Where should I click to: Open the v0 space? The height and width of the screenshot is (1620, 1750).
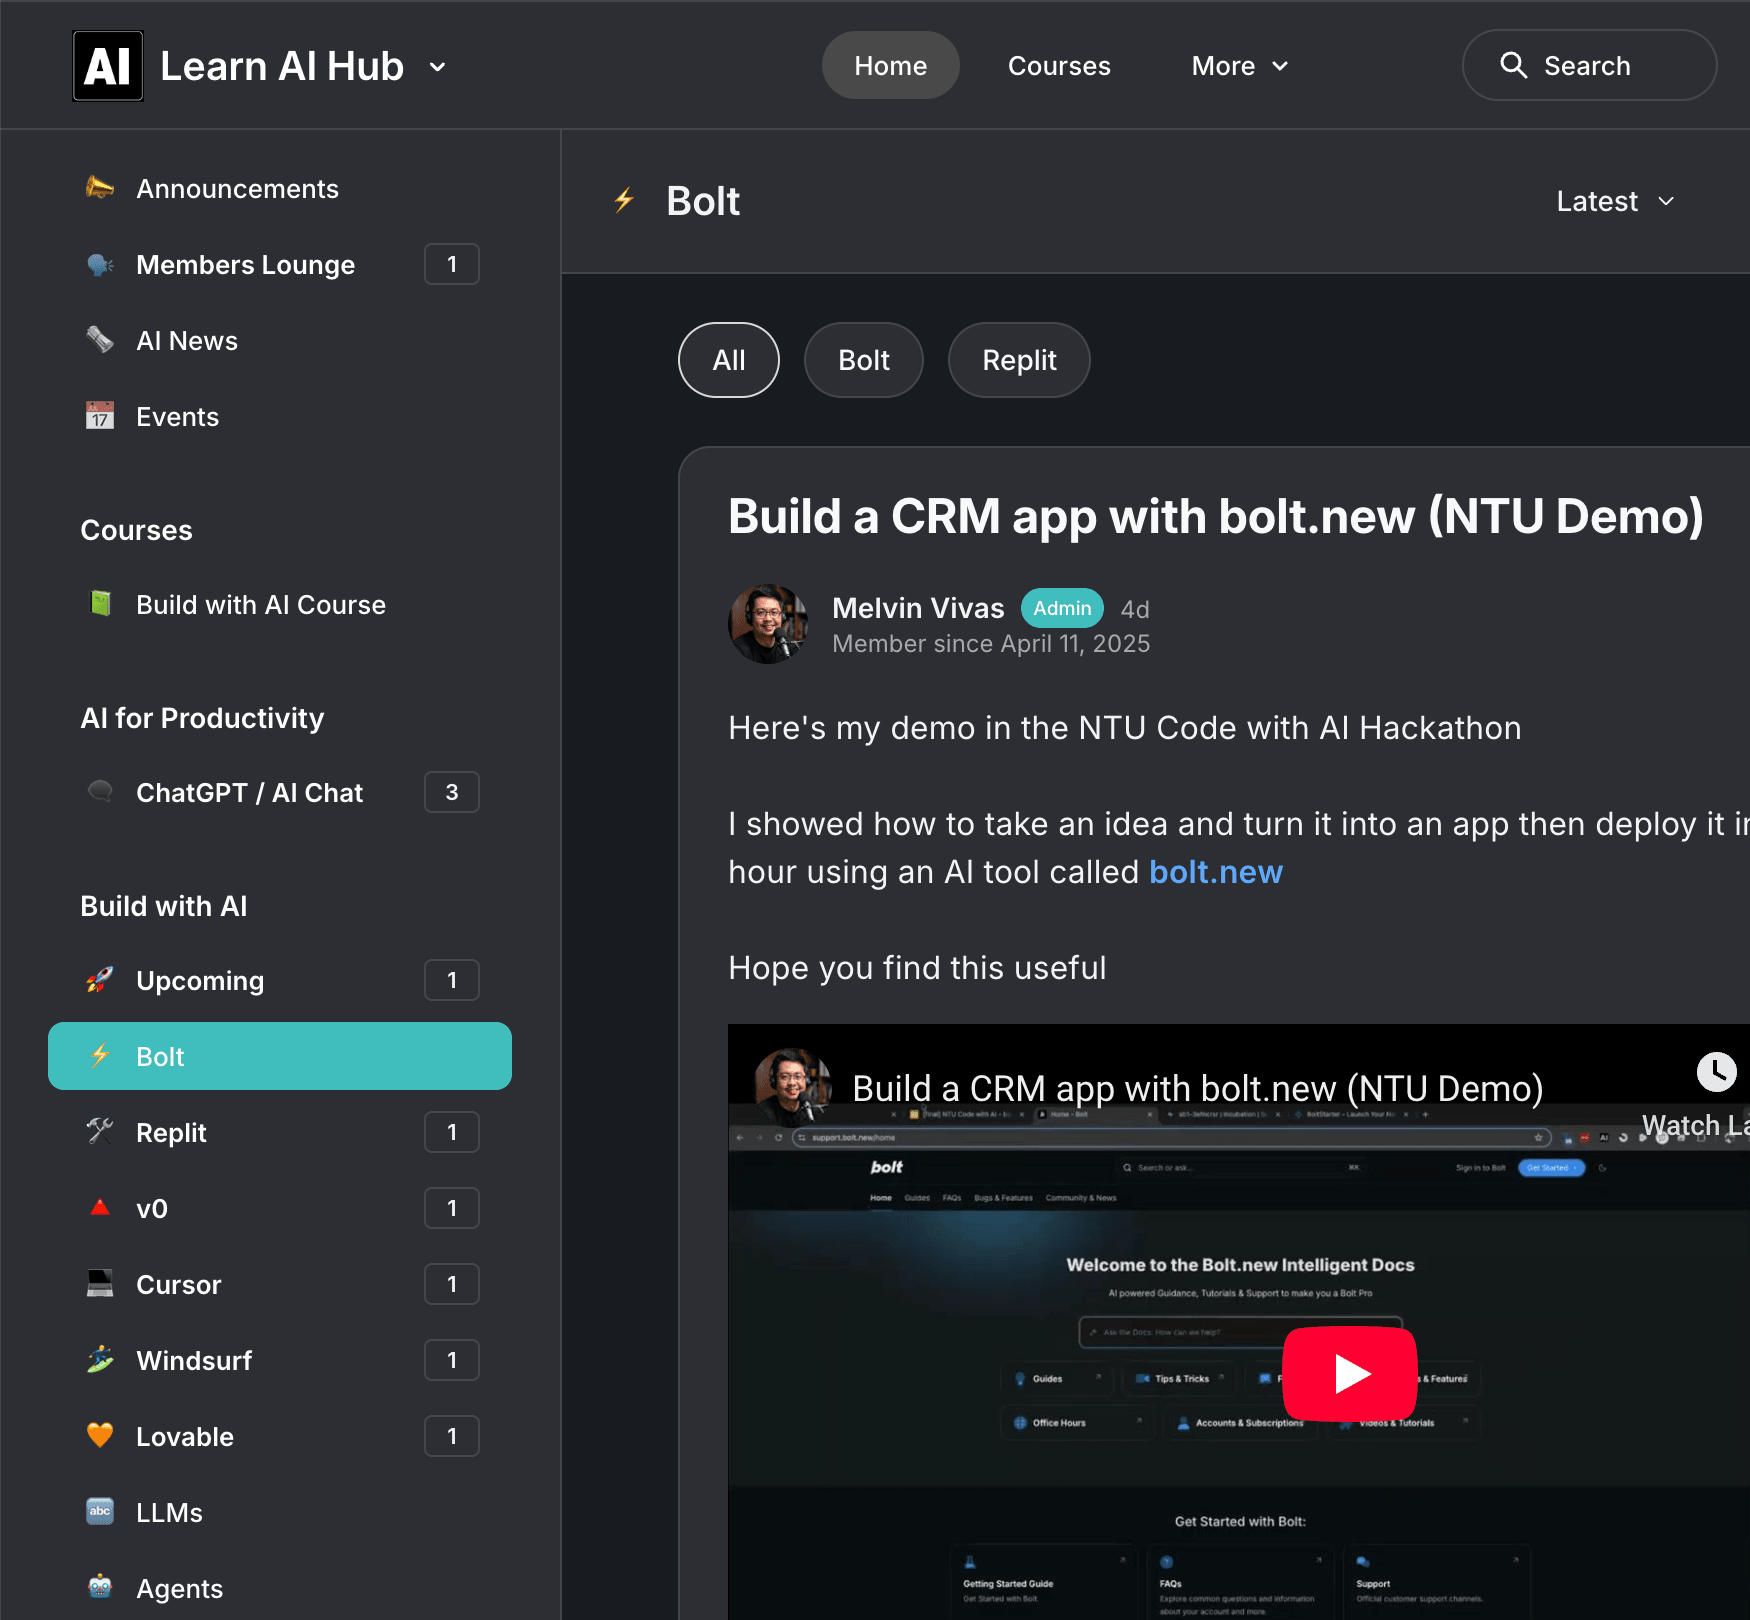(x=280, y=1208)
